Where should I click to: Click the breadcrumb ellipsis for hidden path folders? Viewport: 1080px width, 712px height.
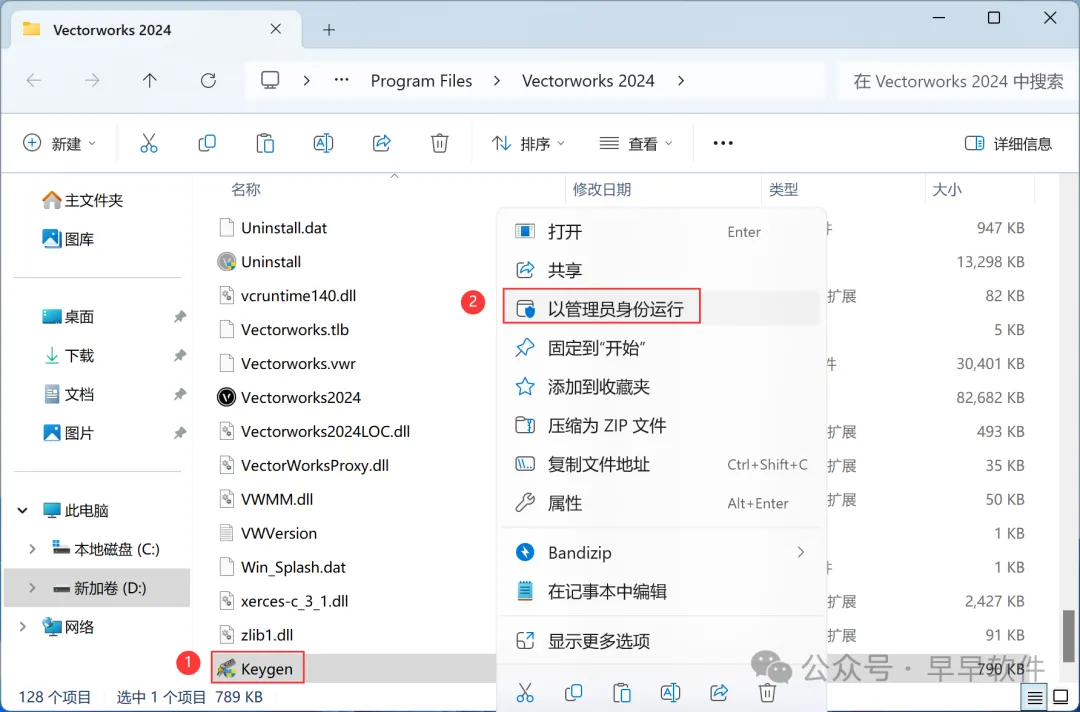[x=341, y=81]
